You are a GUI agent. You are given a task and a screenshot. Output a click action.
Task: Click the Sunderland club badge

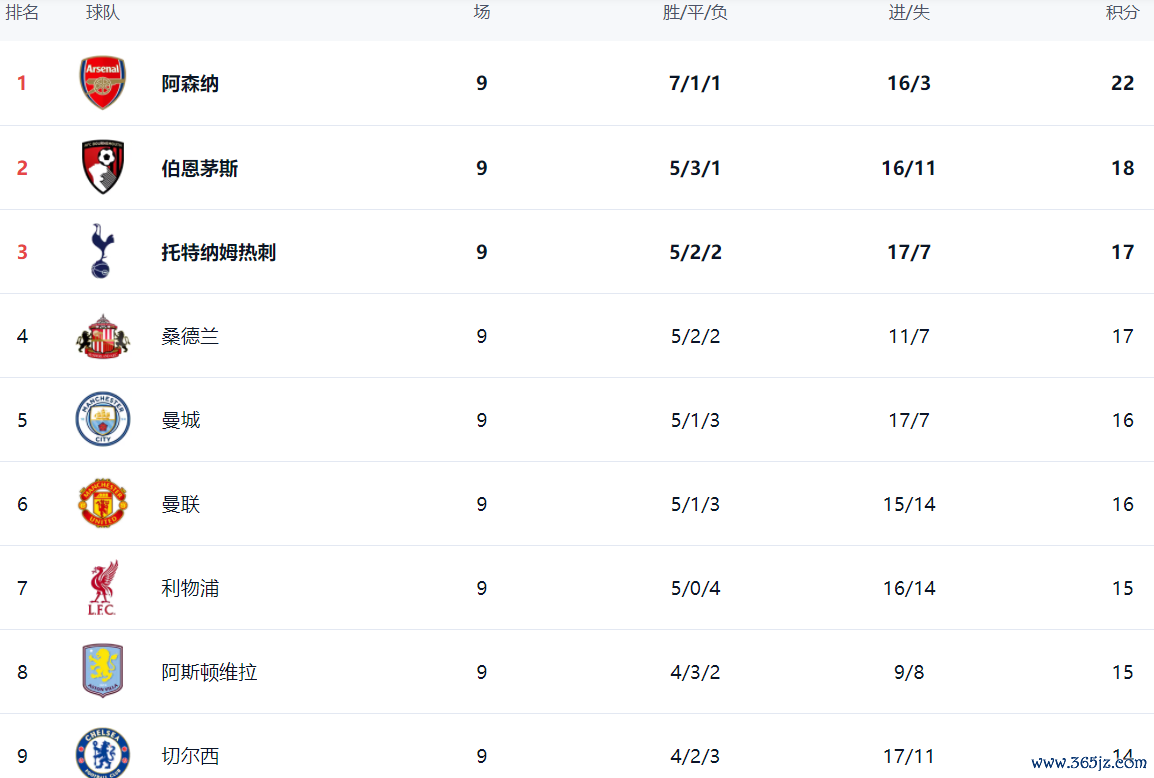(x=103, y=336)
